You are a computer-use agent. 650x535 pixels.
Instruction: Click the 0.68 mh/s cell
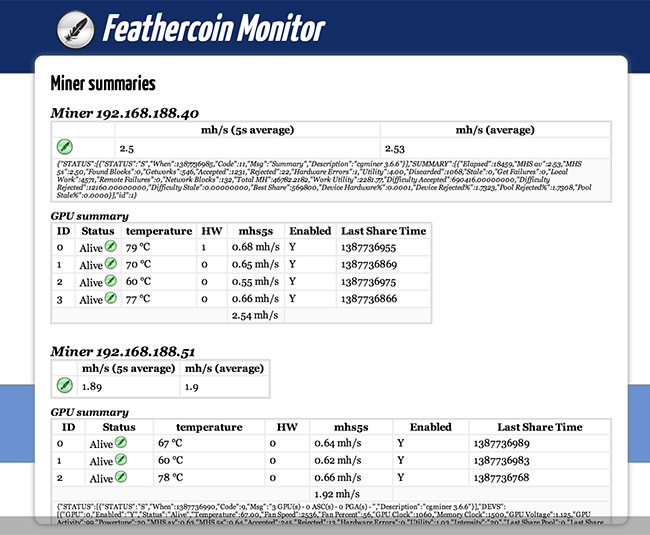tap(255, 247)
